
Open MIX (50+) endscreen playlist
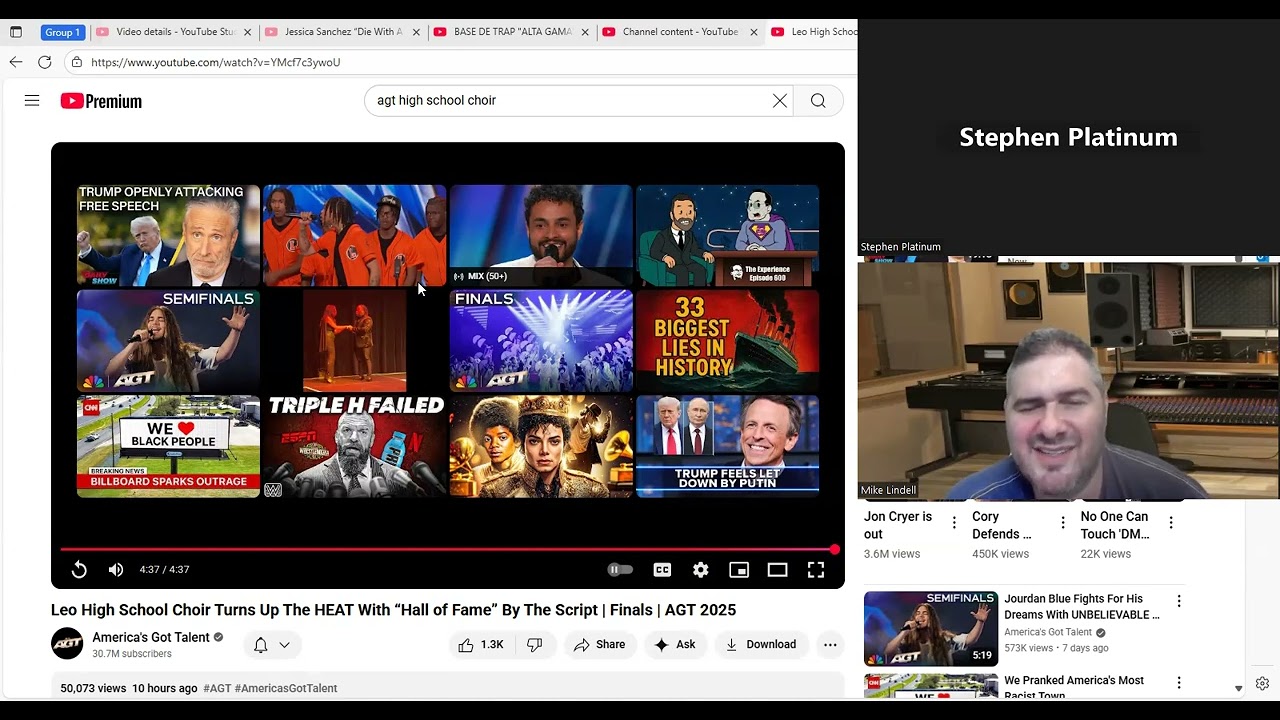pyautogui.click(x=541, y=235)
